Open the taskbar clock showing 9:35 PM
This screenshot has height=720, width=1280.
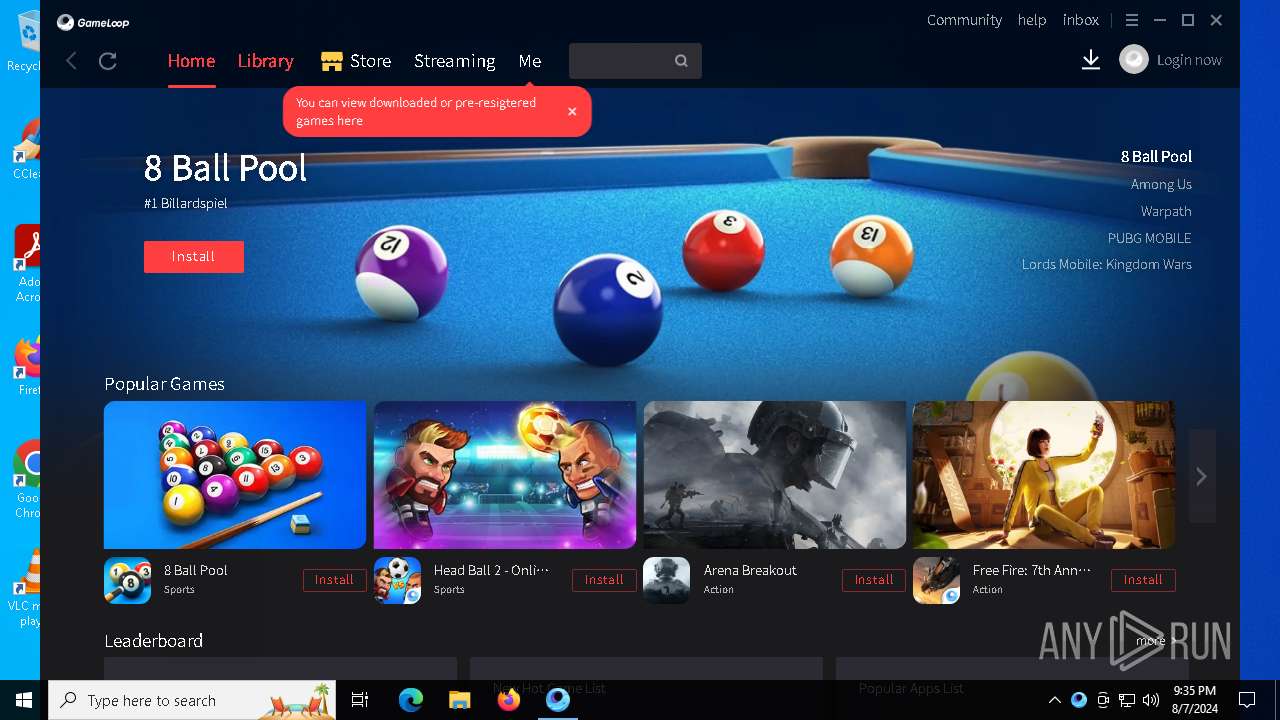pos(1194,700)
